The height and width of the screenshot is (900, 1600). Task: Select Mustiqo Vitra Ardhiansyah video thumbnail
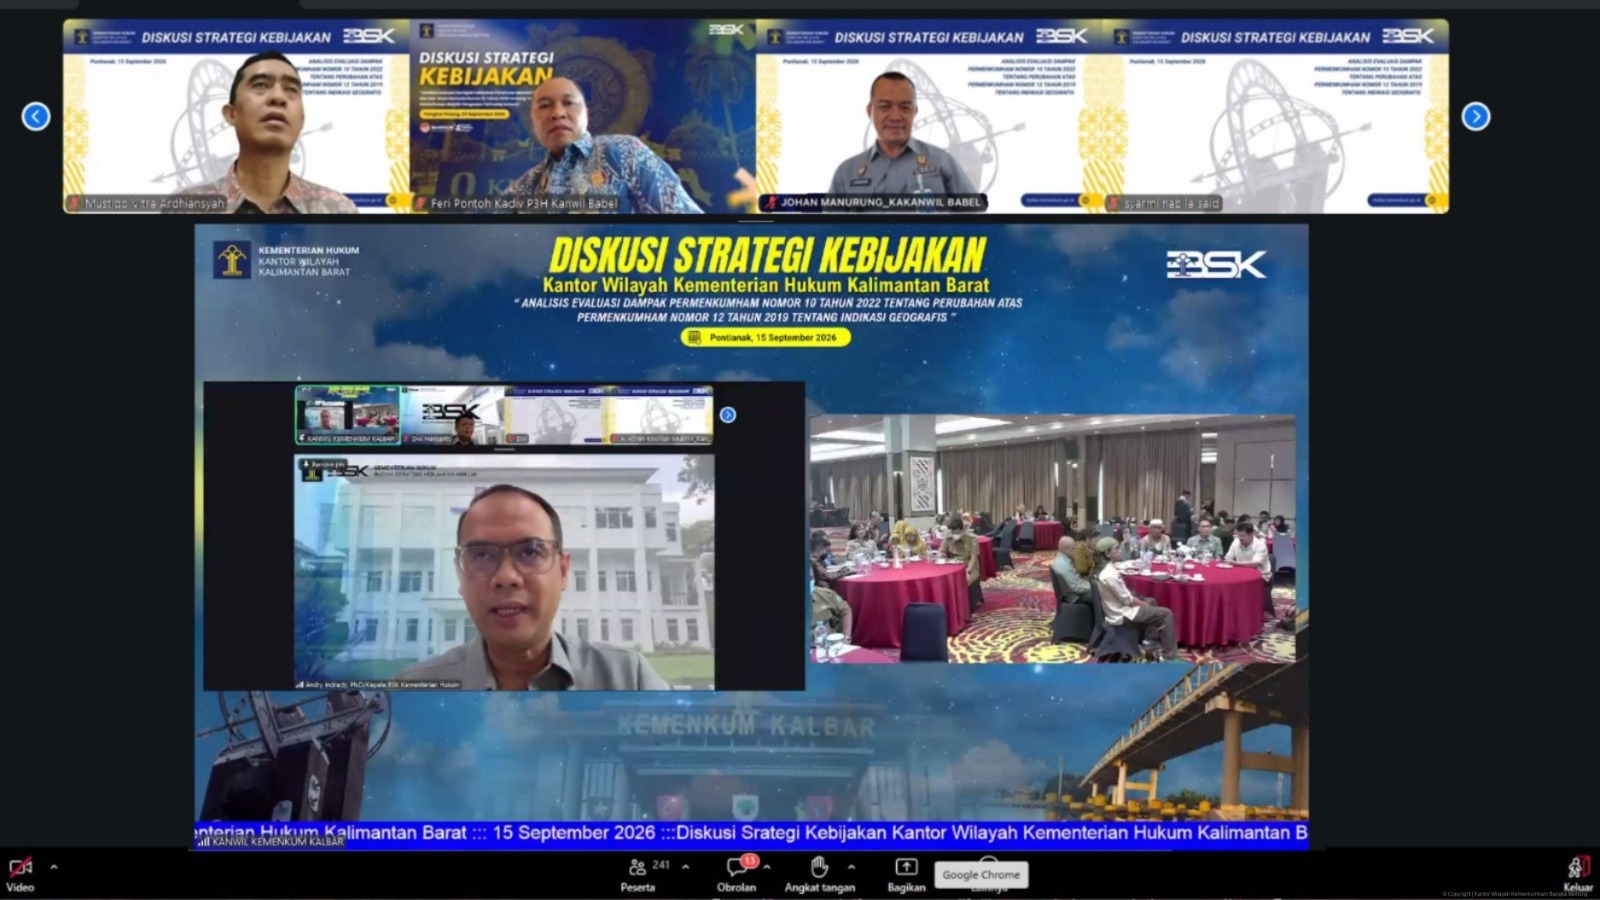click(236, 116)
